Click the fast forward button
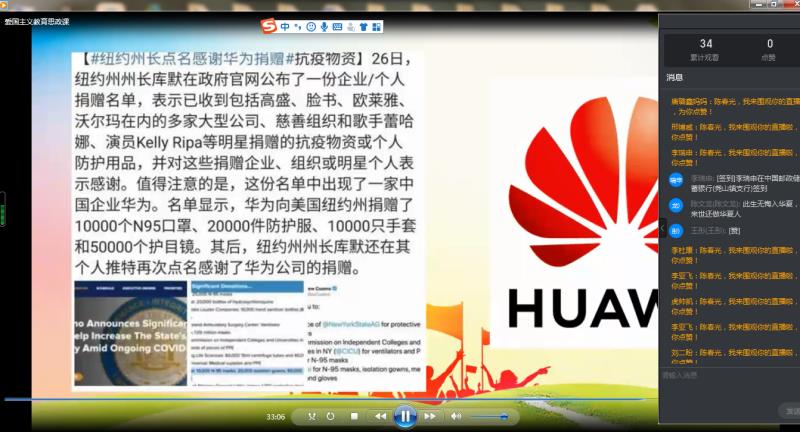The height and width of the screenshot is (432, 800). tap(430, 416)
